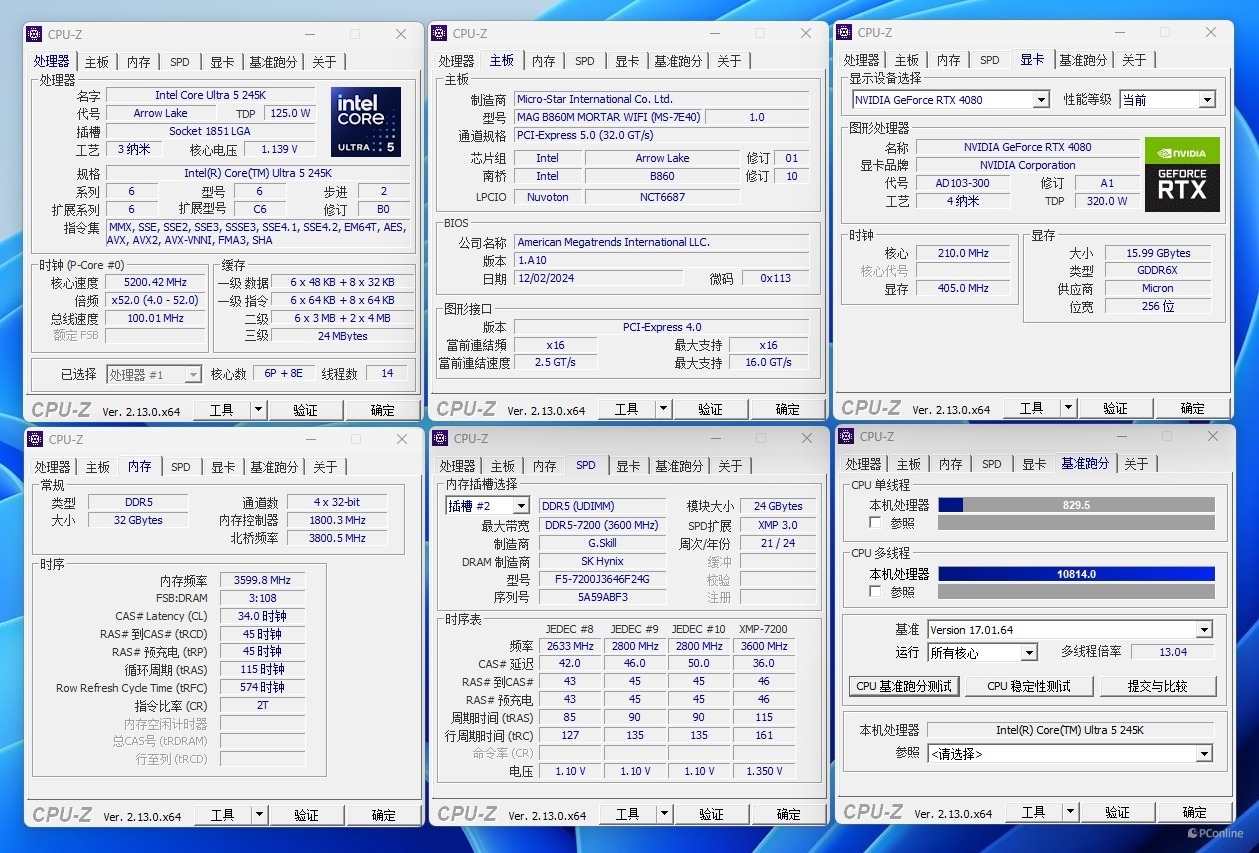Click the CAS# Latency 34.0 时钟 value
The width and height of the screenshot is (1259, 853).
pyautogui.click(x=262, y=616)
